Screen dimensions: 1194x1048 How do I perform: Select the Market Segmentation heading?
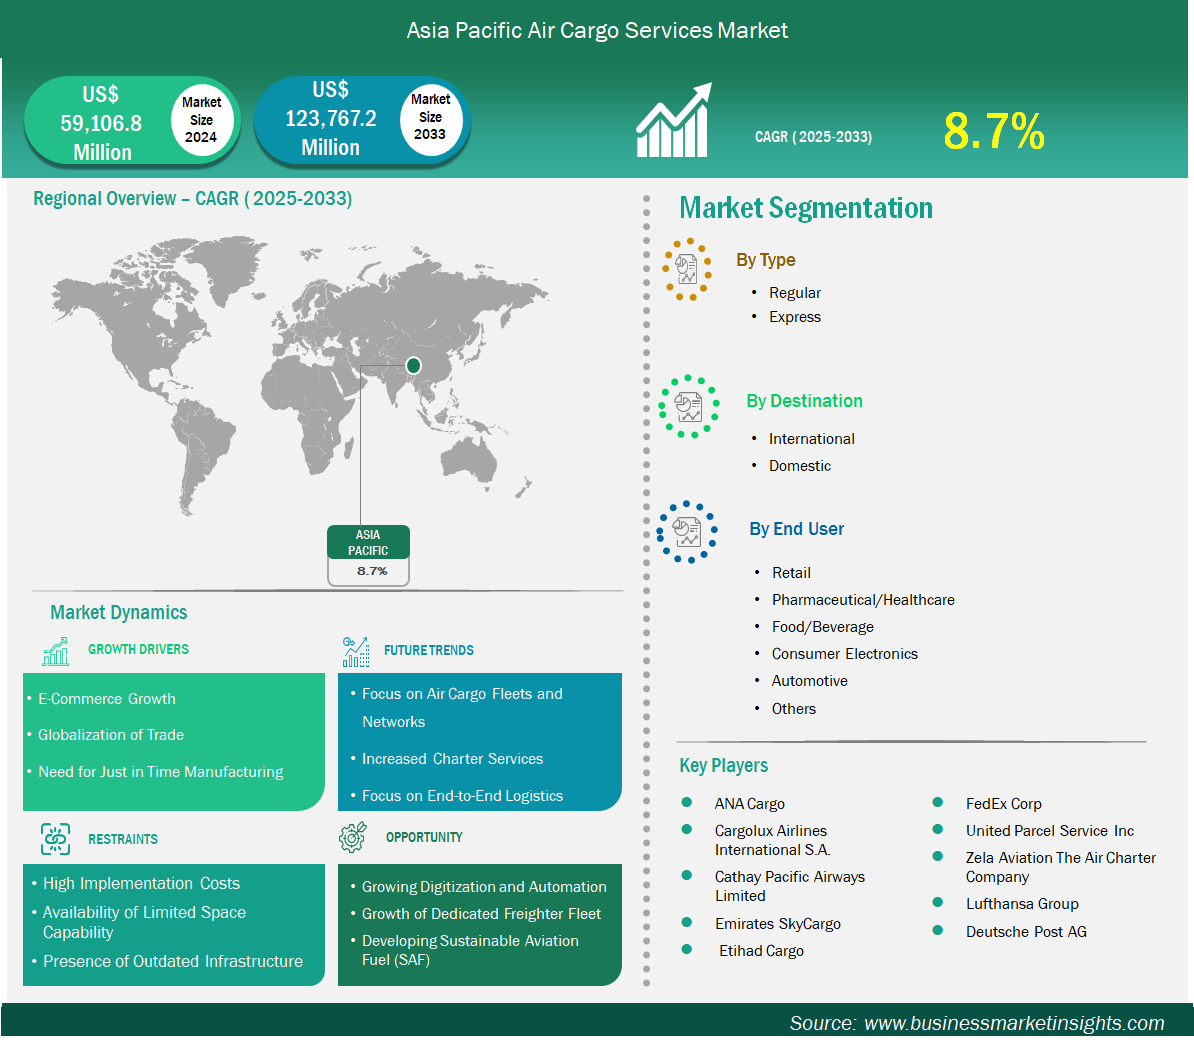(805, 208)
